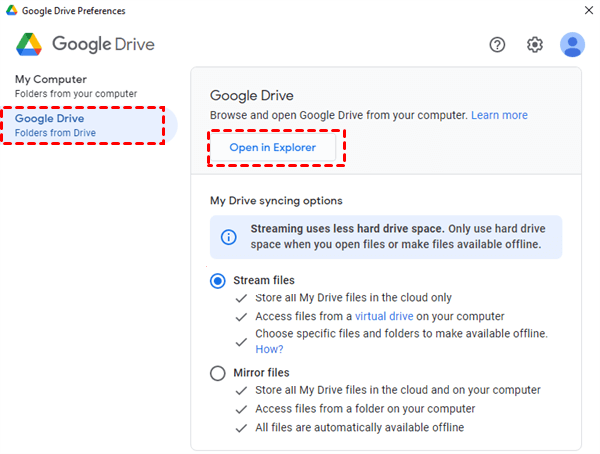Viewport: 600px width, 454px height.
Task: Click the checkmark beside all-files-offline line
Action: click(239, 427)
